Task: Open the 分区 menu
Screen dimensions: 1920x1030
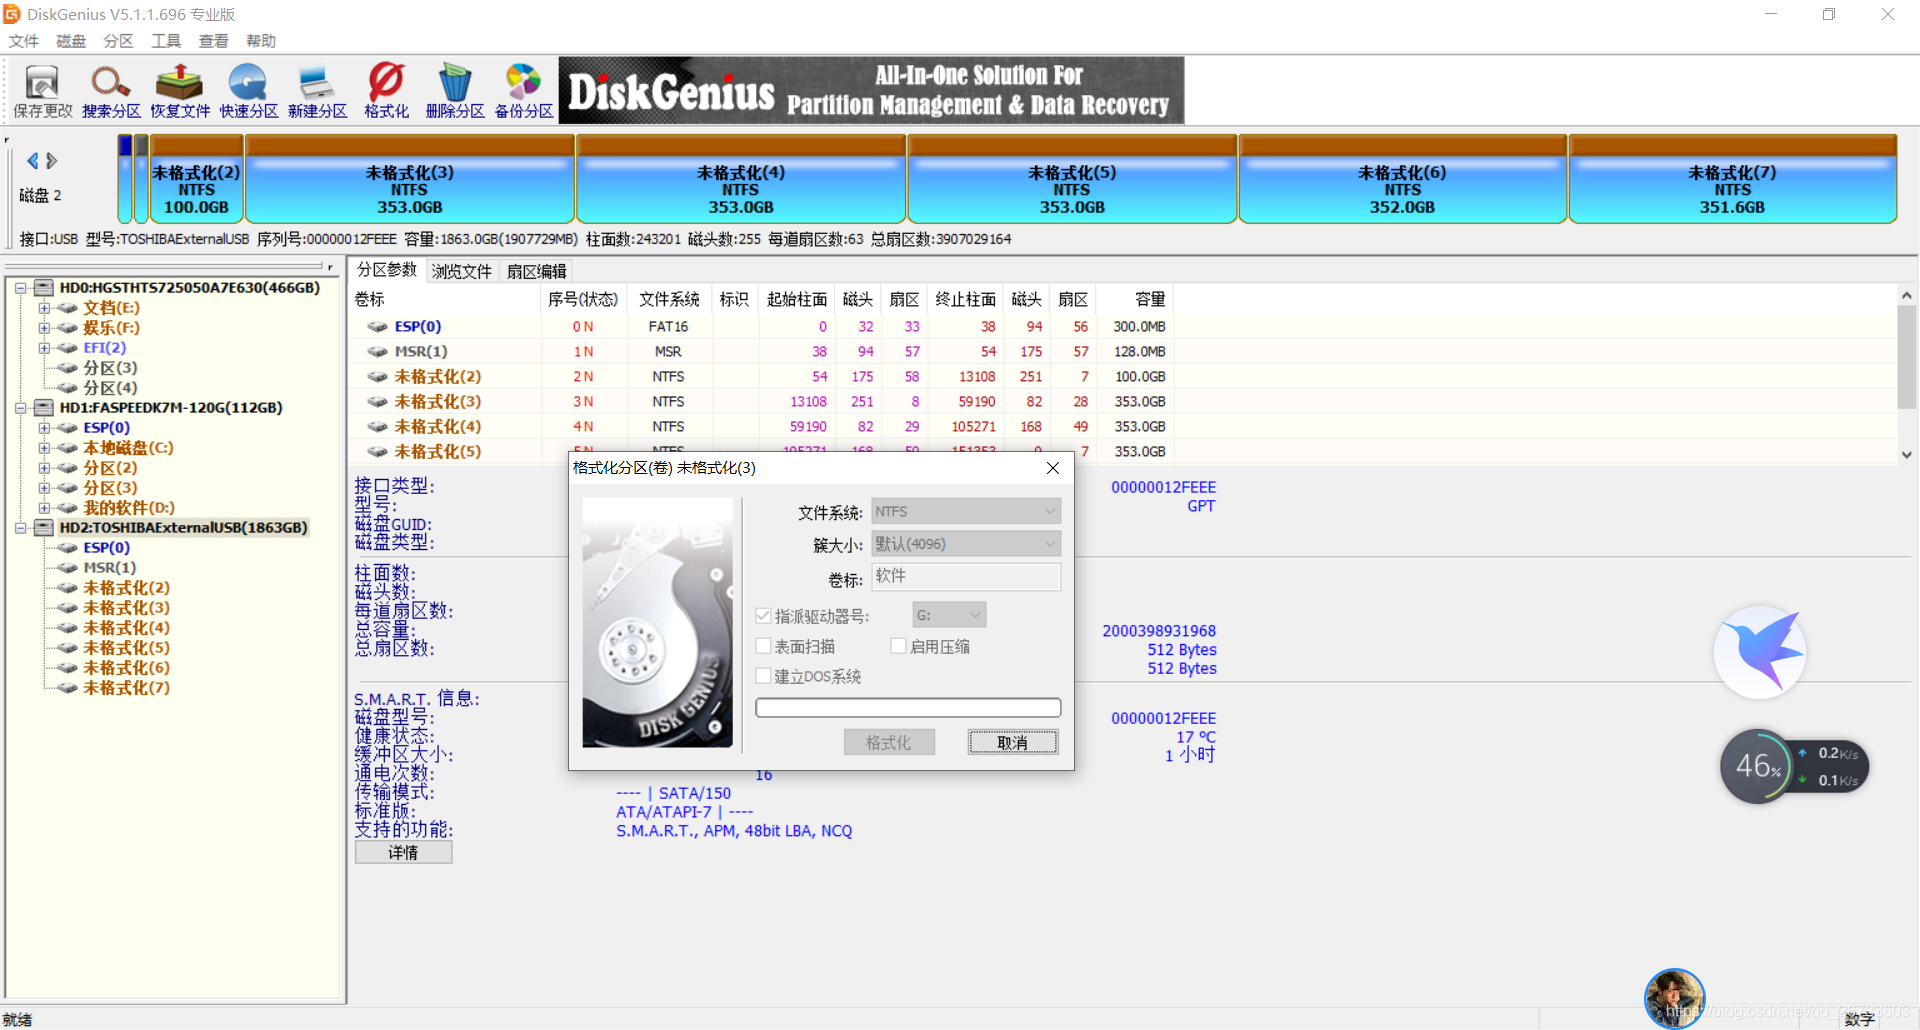Action: pos(118,41)
